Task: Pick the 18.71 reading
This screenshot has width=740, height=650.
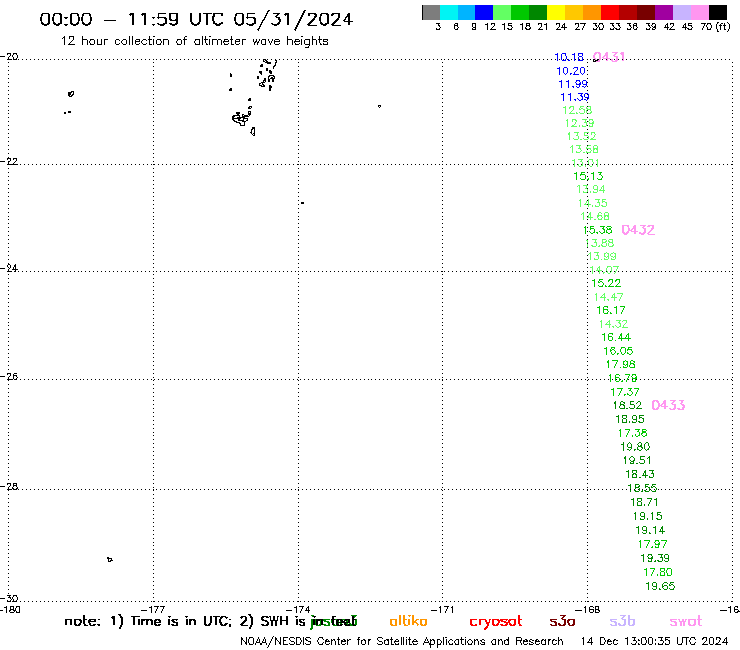Action: [x=644, y=502]
